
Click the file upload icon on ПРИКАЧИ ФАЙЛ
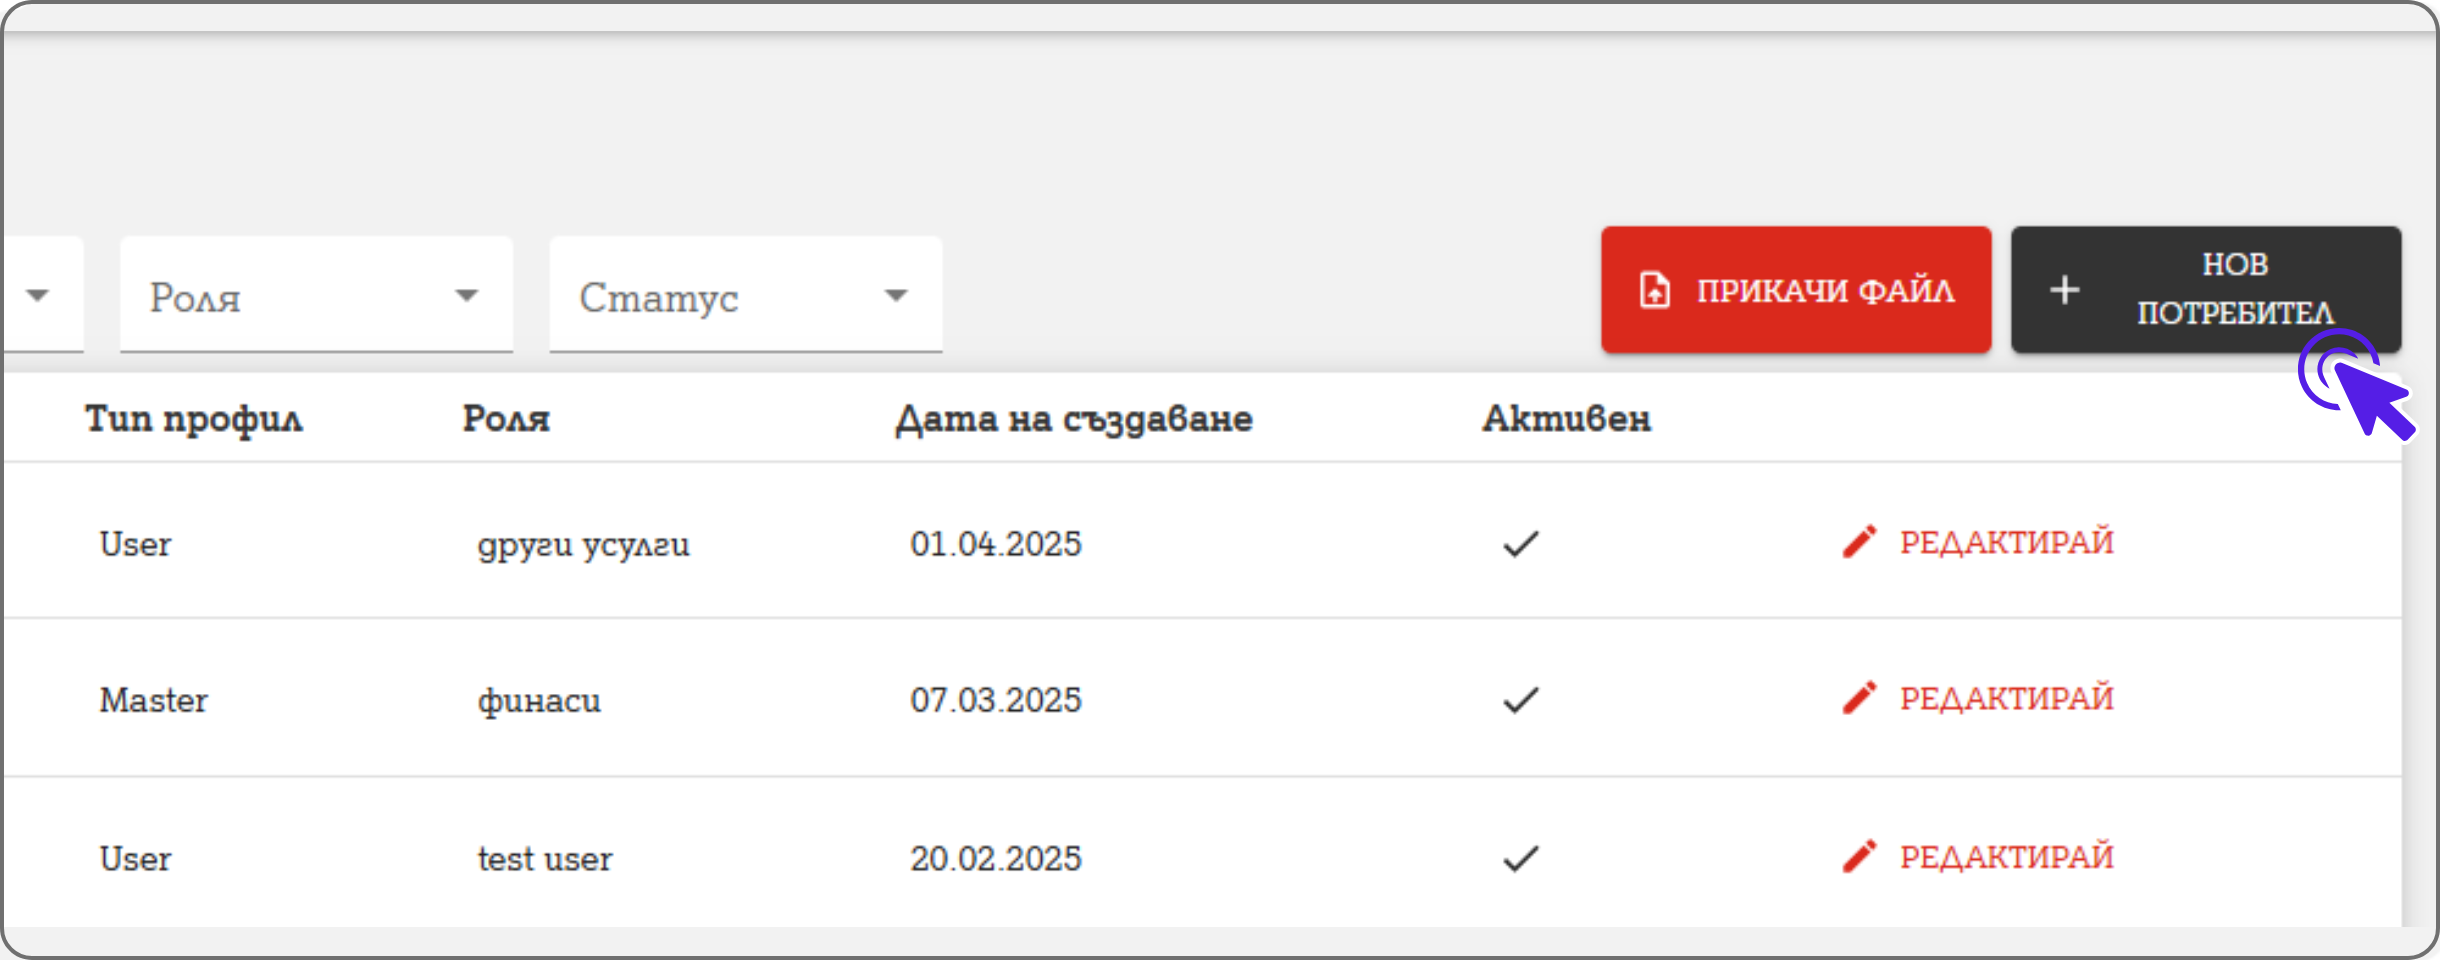coord(1655,290)
